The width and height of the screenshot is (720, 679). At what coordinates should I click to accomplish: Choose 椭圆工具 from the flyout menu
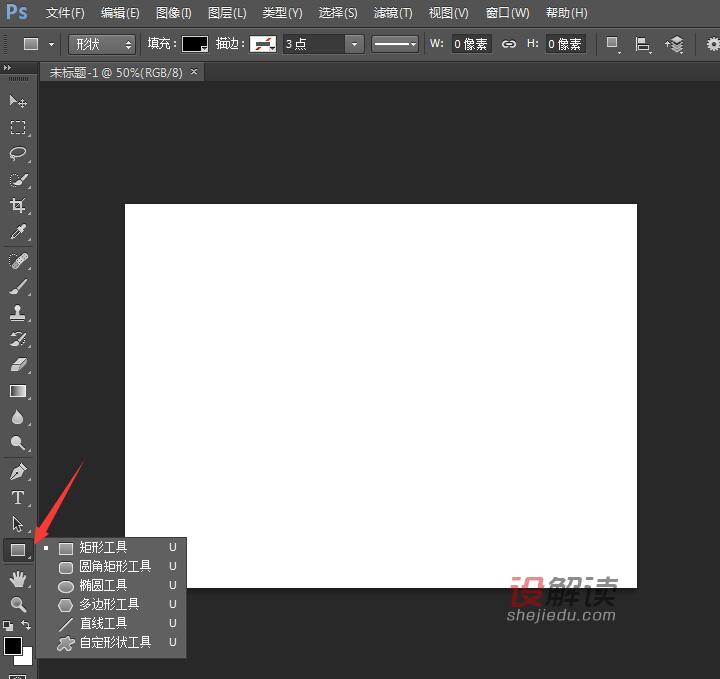[x=103, y=585]
